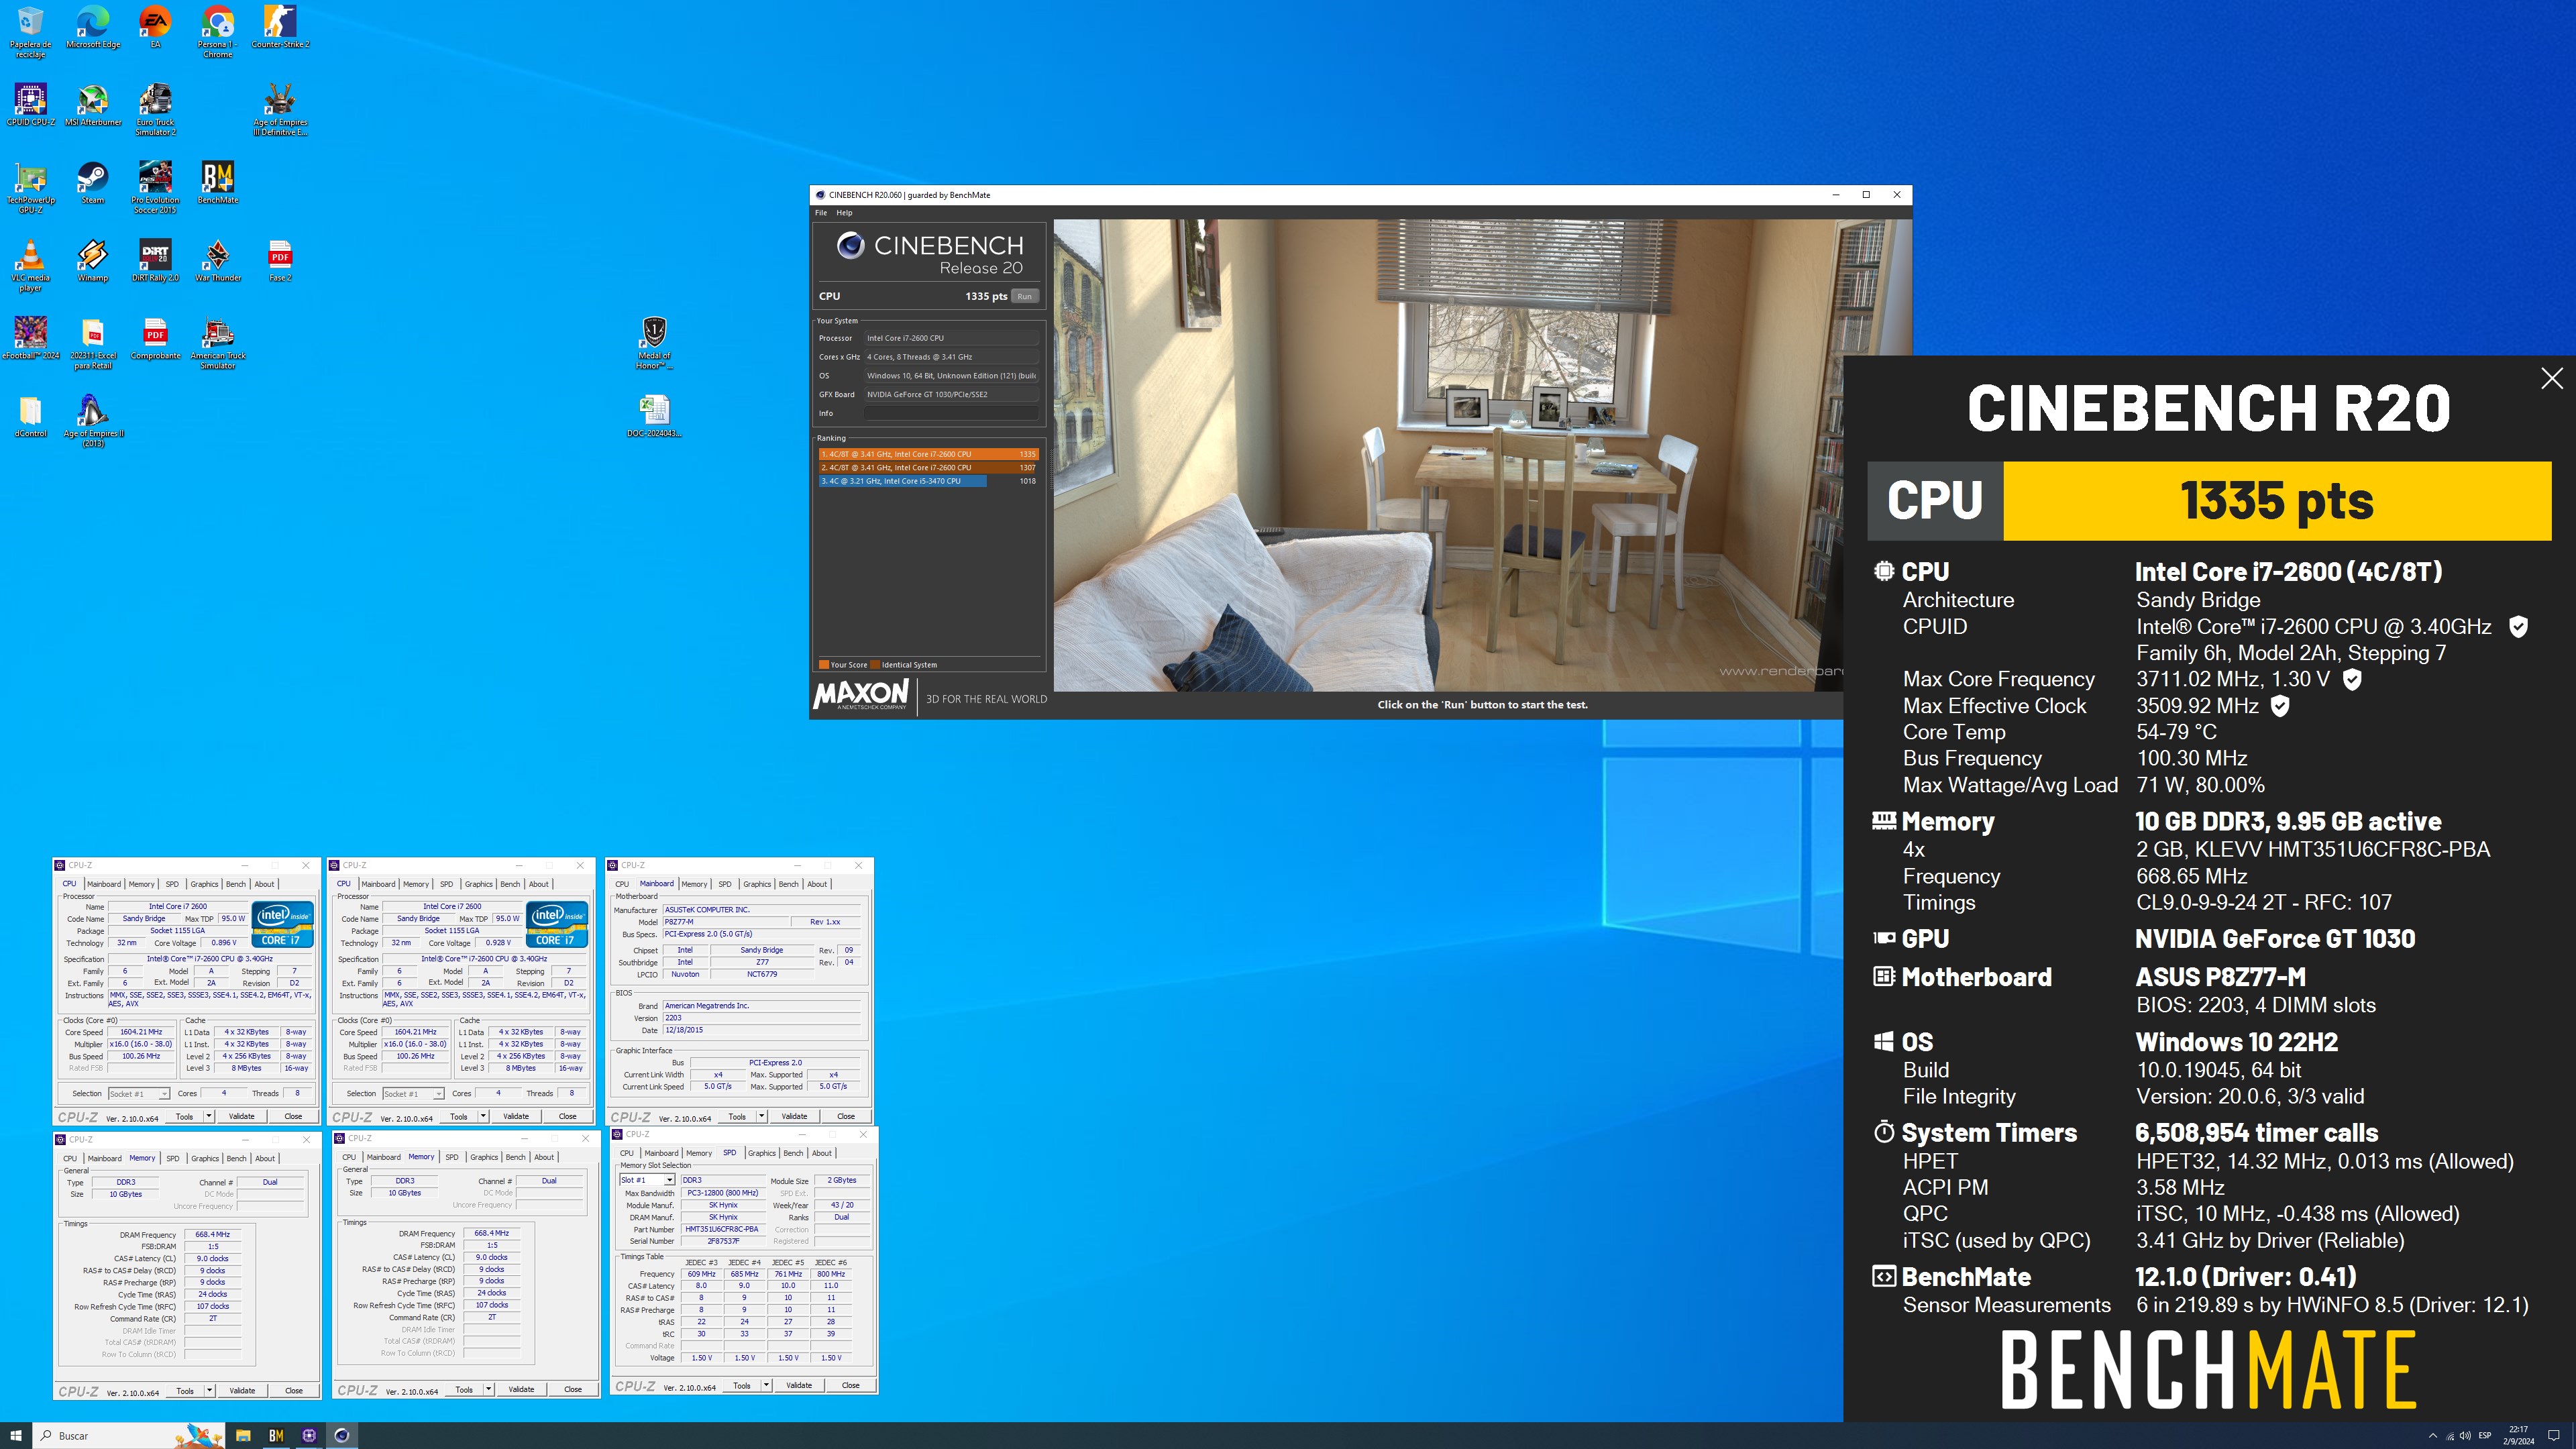
Task: Open the Tools dropdown arrow in the Mainboard window
Action: click(x=761, y=1116)
